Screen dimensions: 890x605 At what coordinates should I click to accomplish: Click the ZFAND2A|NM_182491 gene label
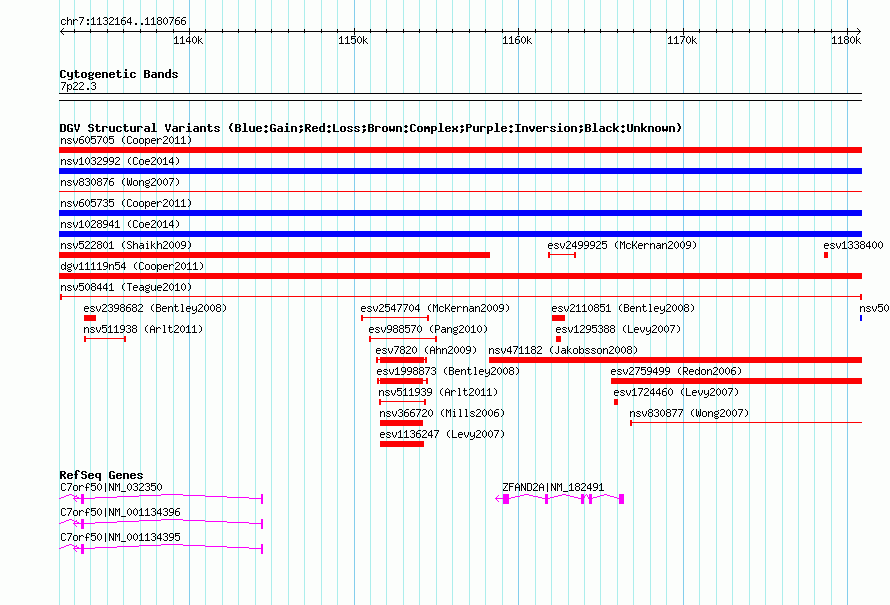tap(553, 488)
